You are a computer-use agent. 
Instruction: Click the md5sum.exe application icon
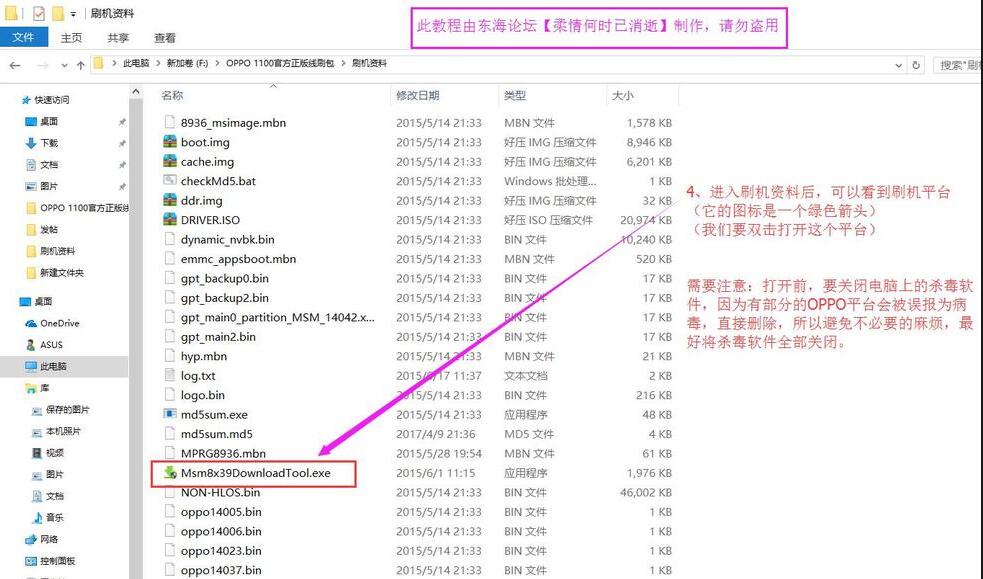click(170, 414)
